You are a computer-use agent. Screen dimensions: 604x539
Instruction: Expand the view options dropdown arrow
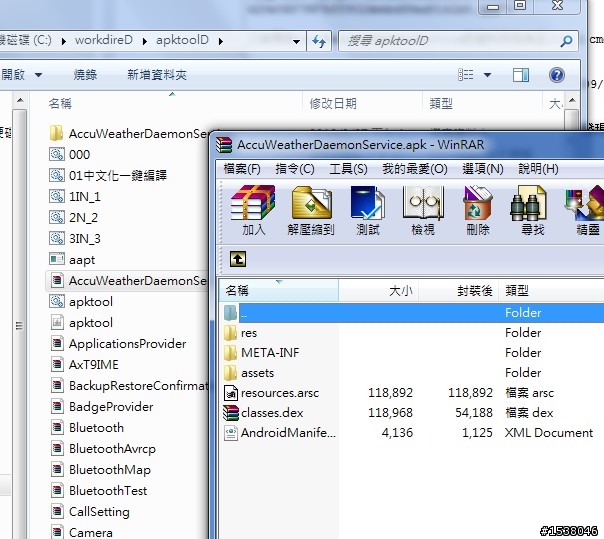coord(487,75)
